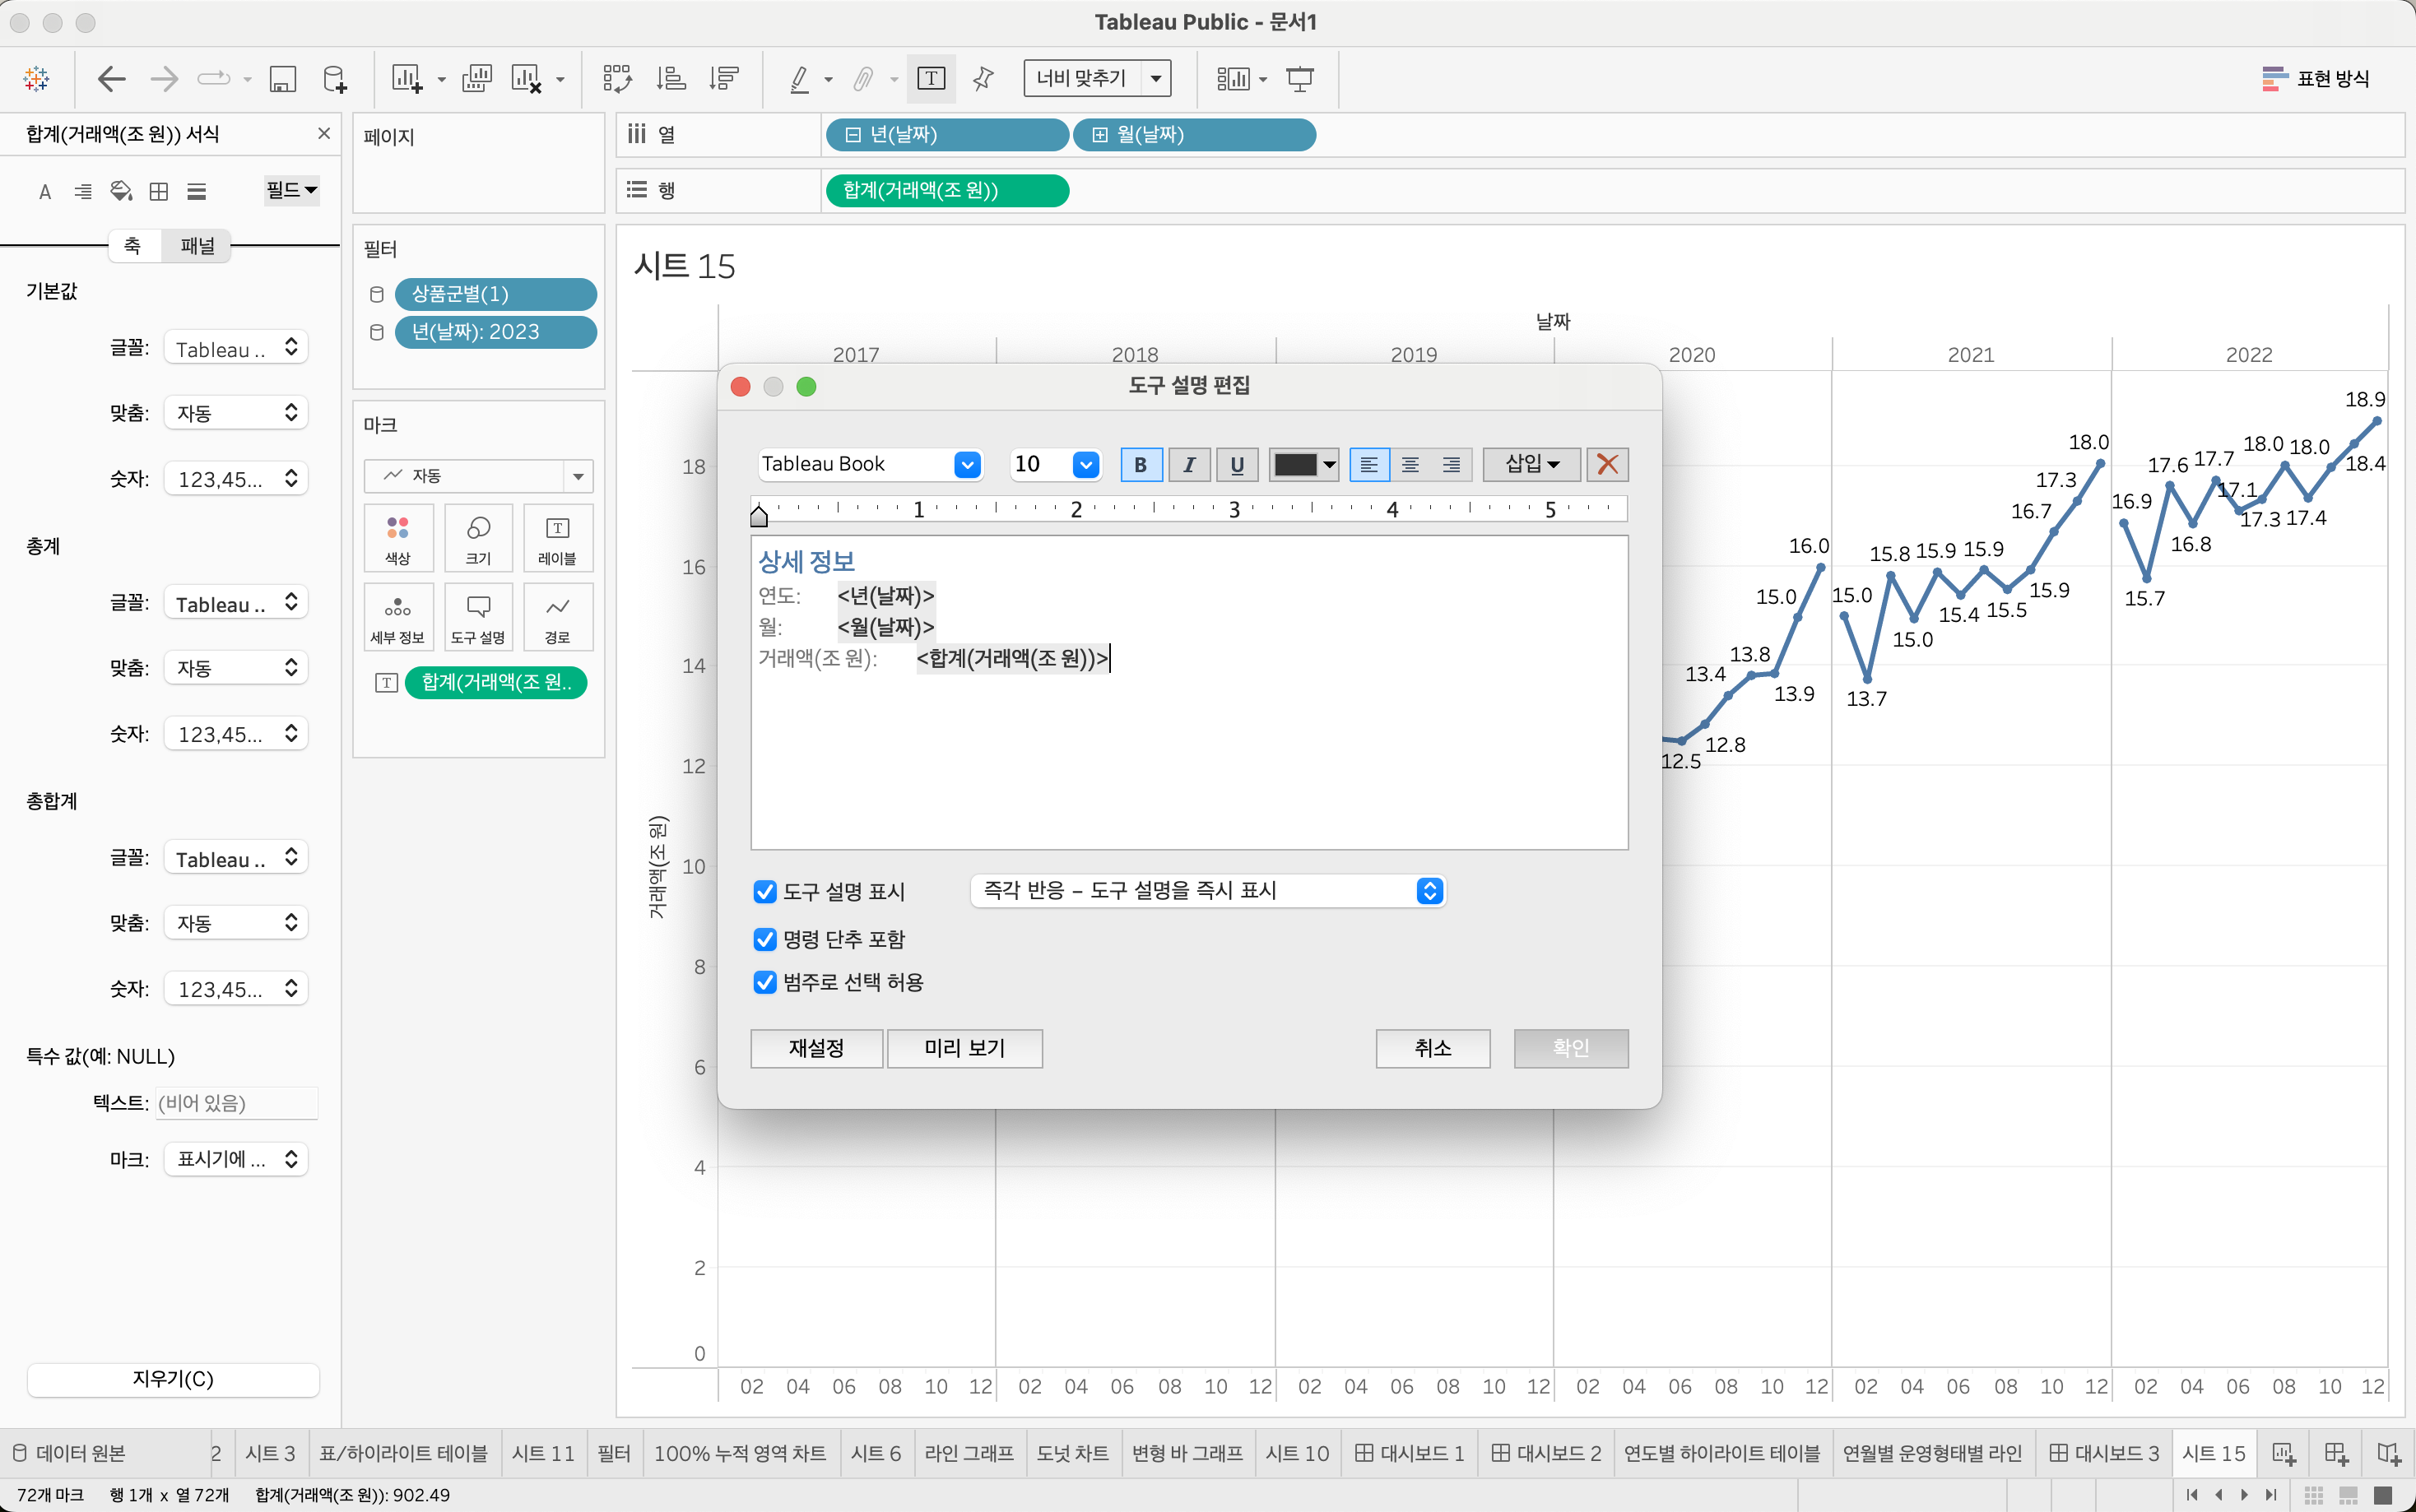Click the new data source toolbar icon
This screenshot has width=2416, height=1512.
pos(335,79)
